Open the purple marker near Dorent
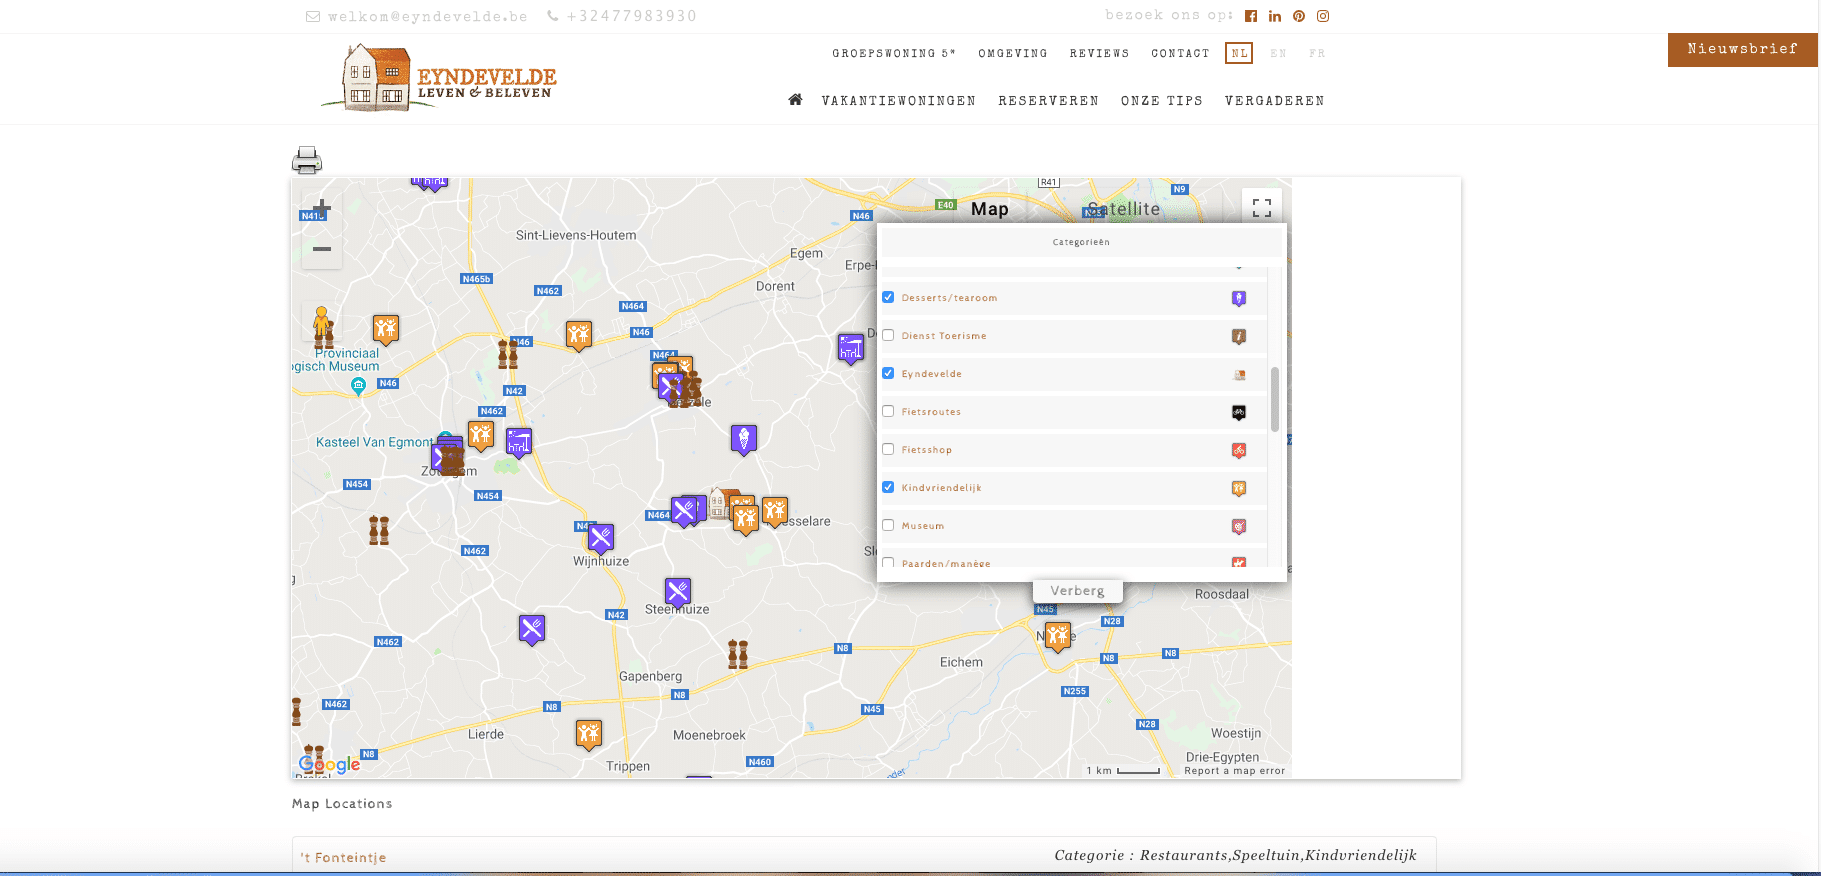The width and height of the screenshot is (1821, 876). point(851,348)
